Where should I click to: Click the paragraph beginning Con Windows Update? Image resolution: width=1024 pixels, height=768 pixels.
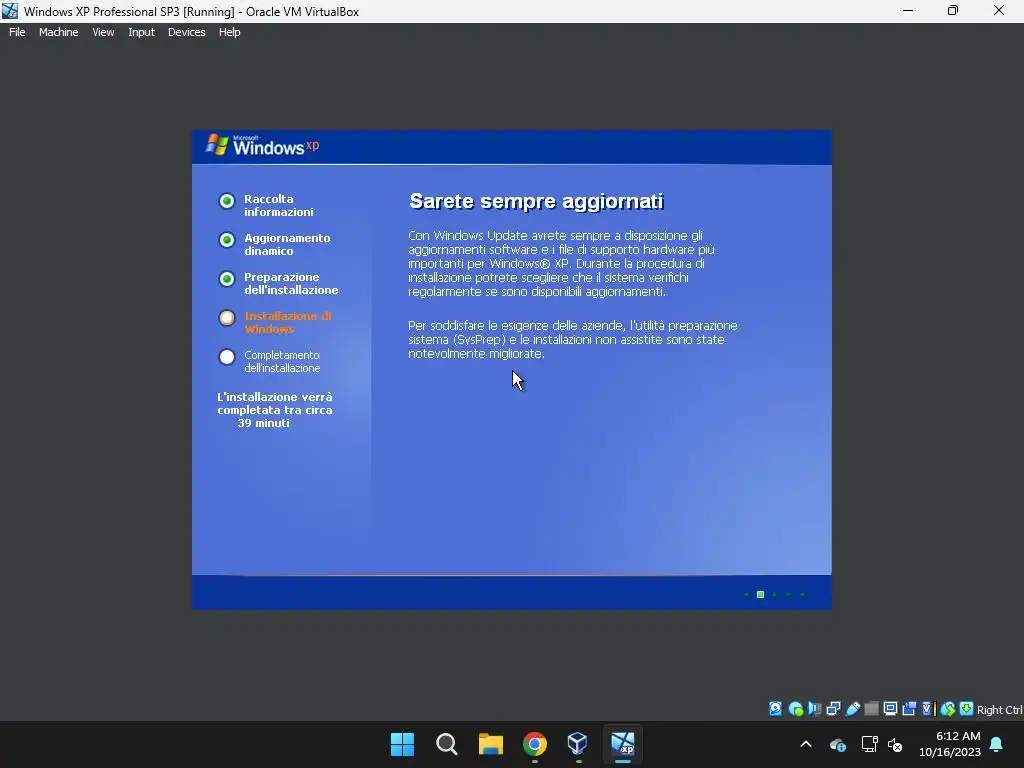562,264
